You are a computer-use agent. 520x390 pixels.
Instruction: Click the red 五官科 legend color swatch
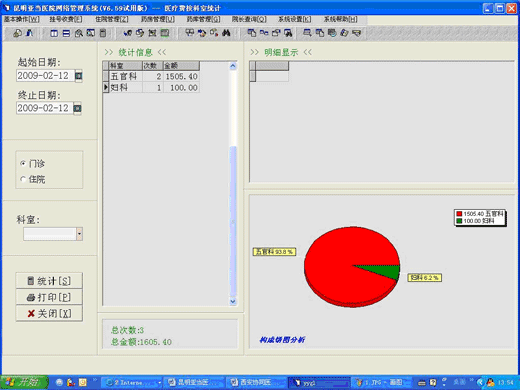click(459, 214)
